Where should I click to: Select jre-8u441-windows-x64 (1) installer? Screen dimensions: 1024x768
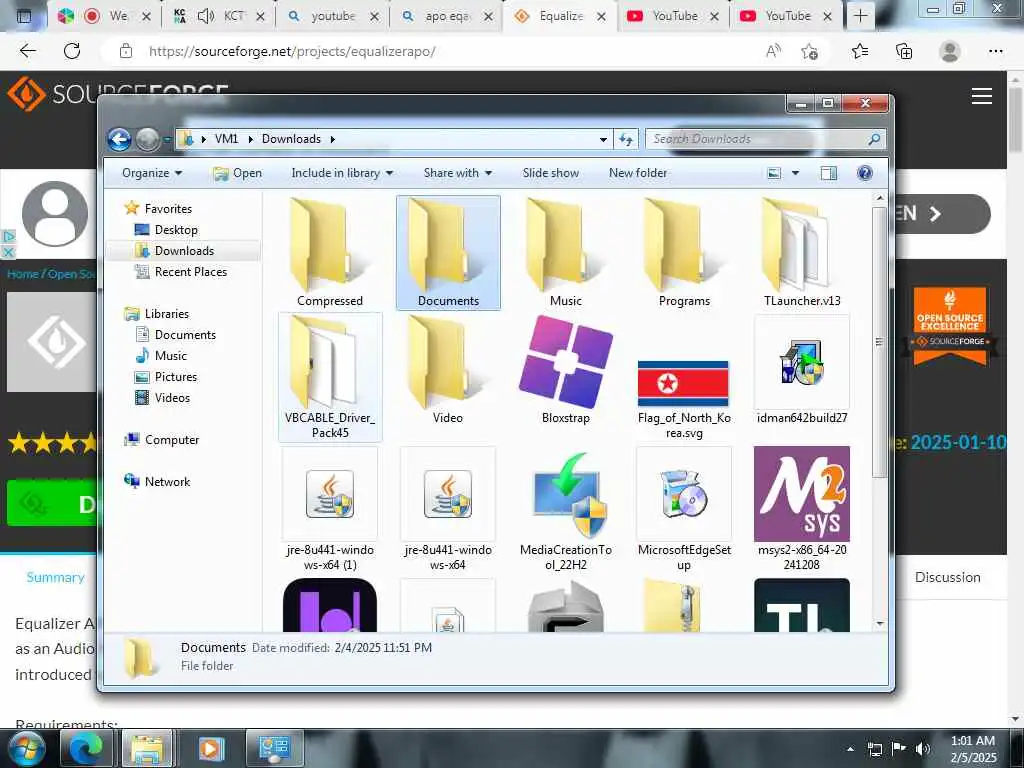point(330,509)
